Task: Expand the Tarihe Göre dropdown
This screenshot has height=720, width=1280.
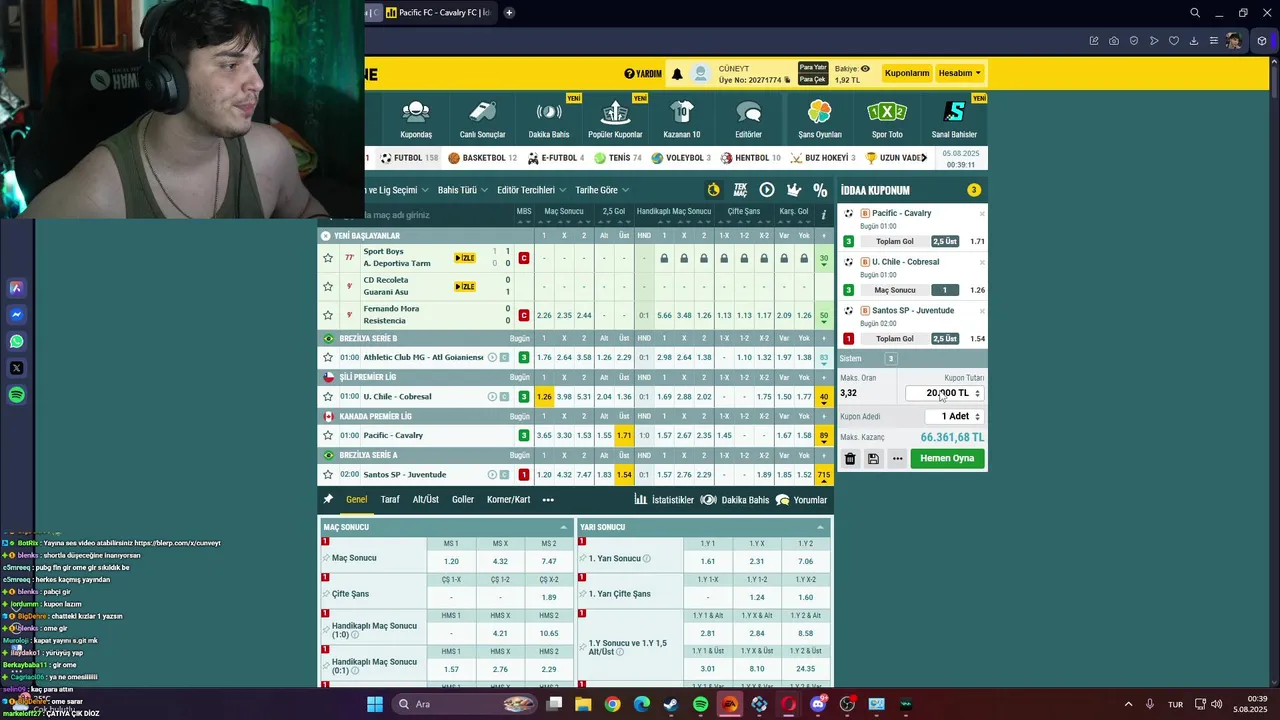Action: click(602, 190)
